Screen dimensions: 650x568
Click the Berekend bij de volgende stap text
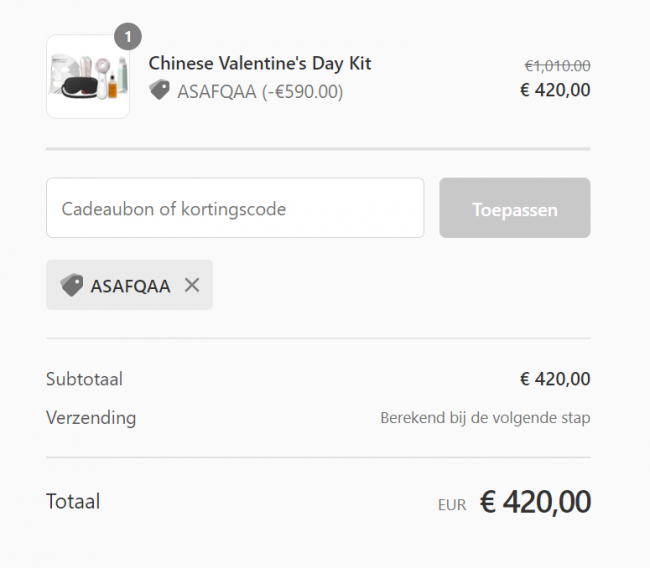[x=485, y=418]
